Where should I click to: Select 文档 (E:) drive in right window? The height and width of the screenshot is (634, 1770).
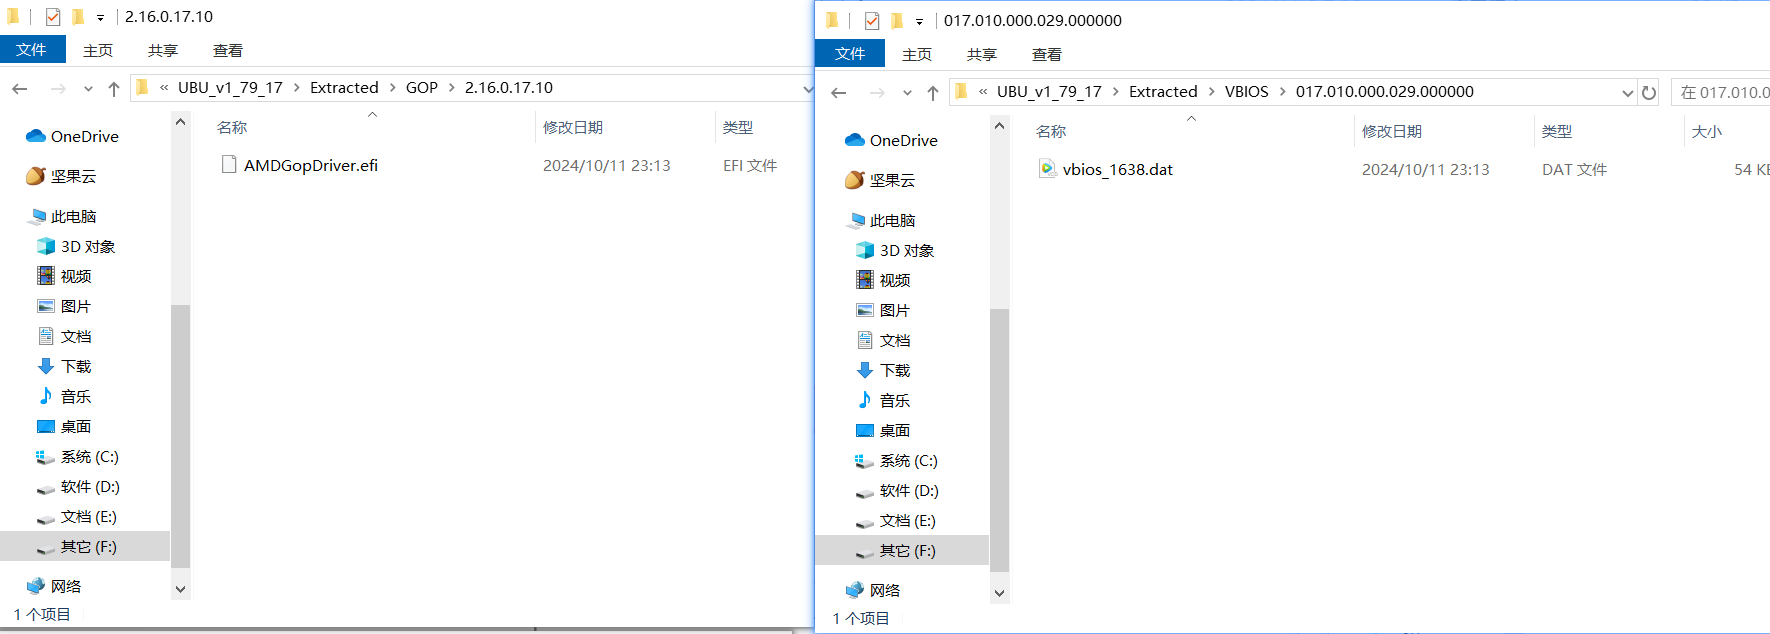pyautogui.click(x=907, y=520)
